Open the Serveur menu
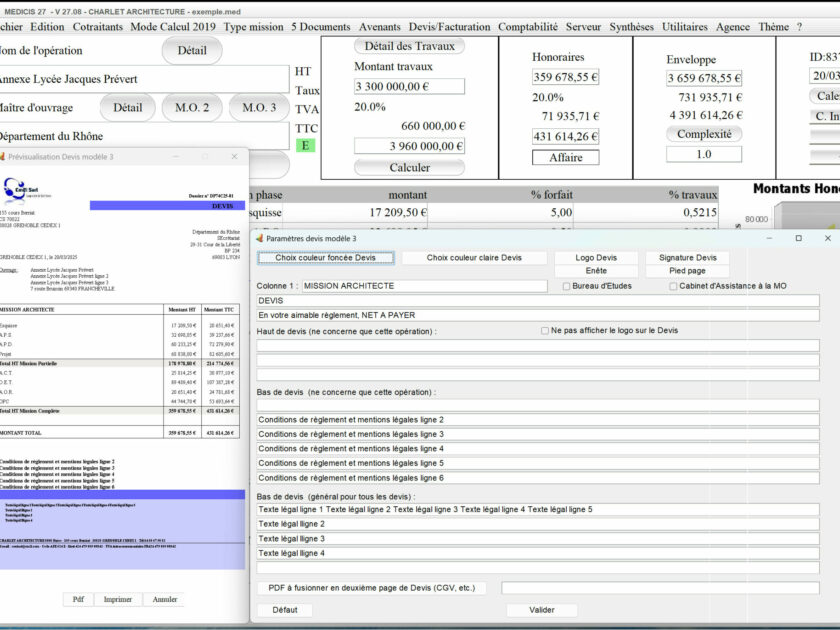 pos(583,27)
